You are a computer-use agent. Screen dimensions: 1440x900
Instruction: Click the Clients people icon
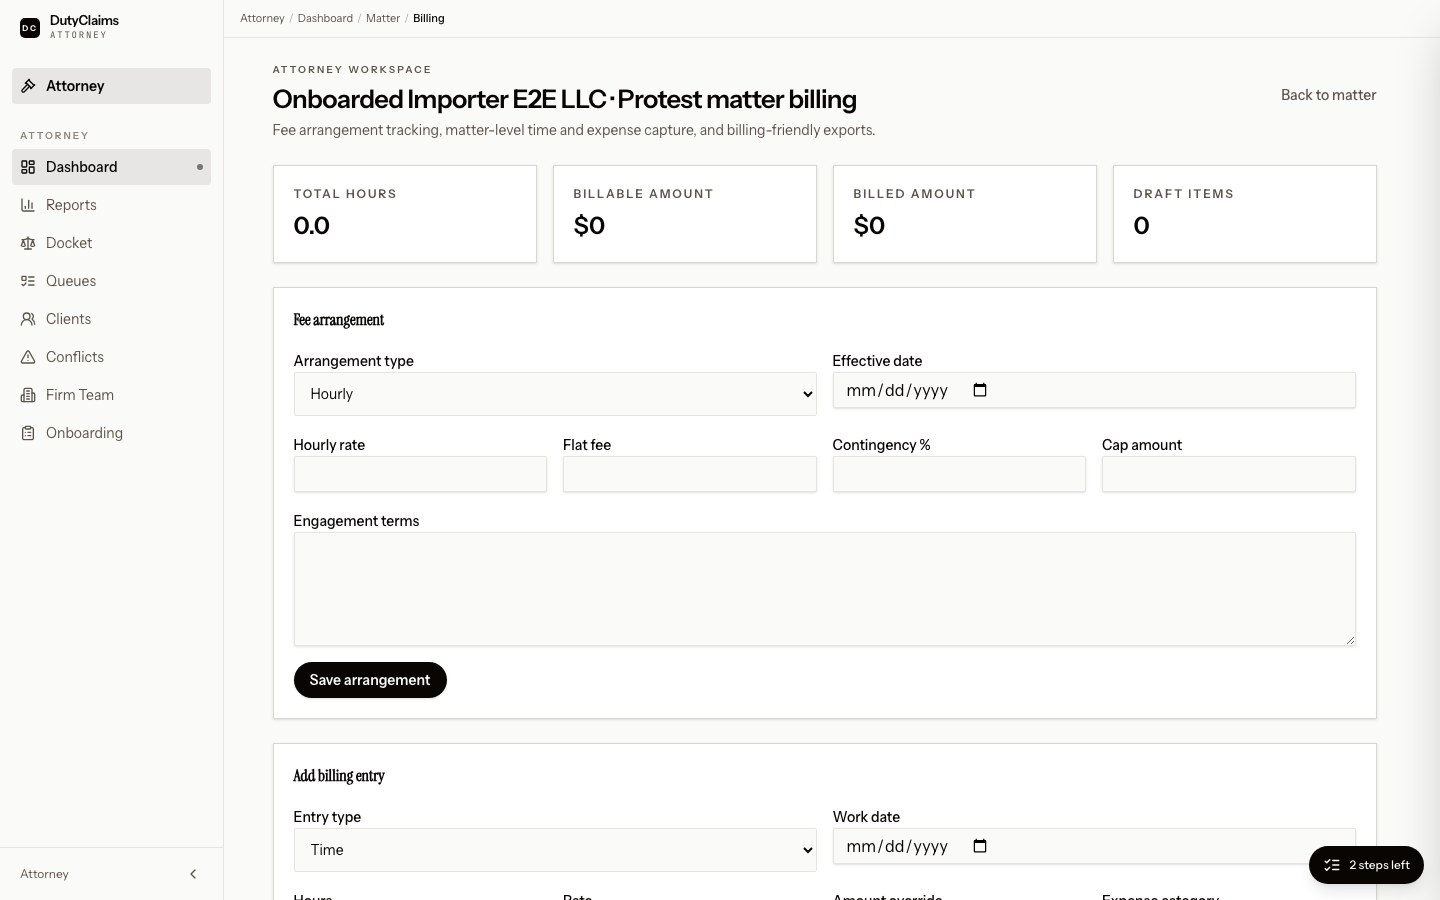point(28,319)
